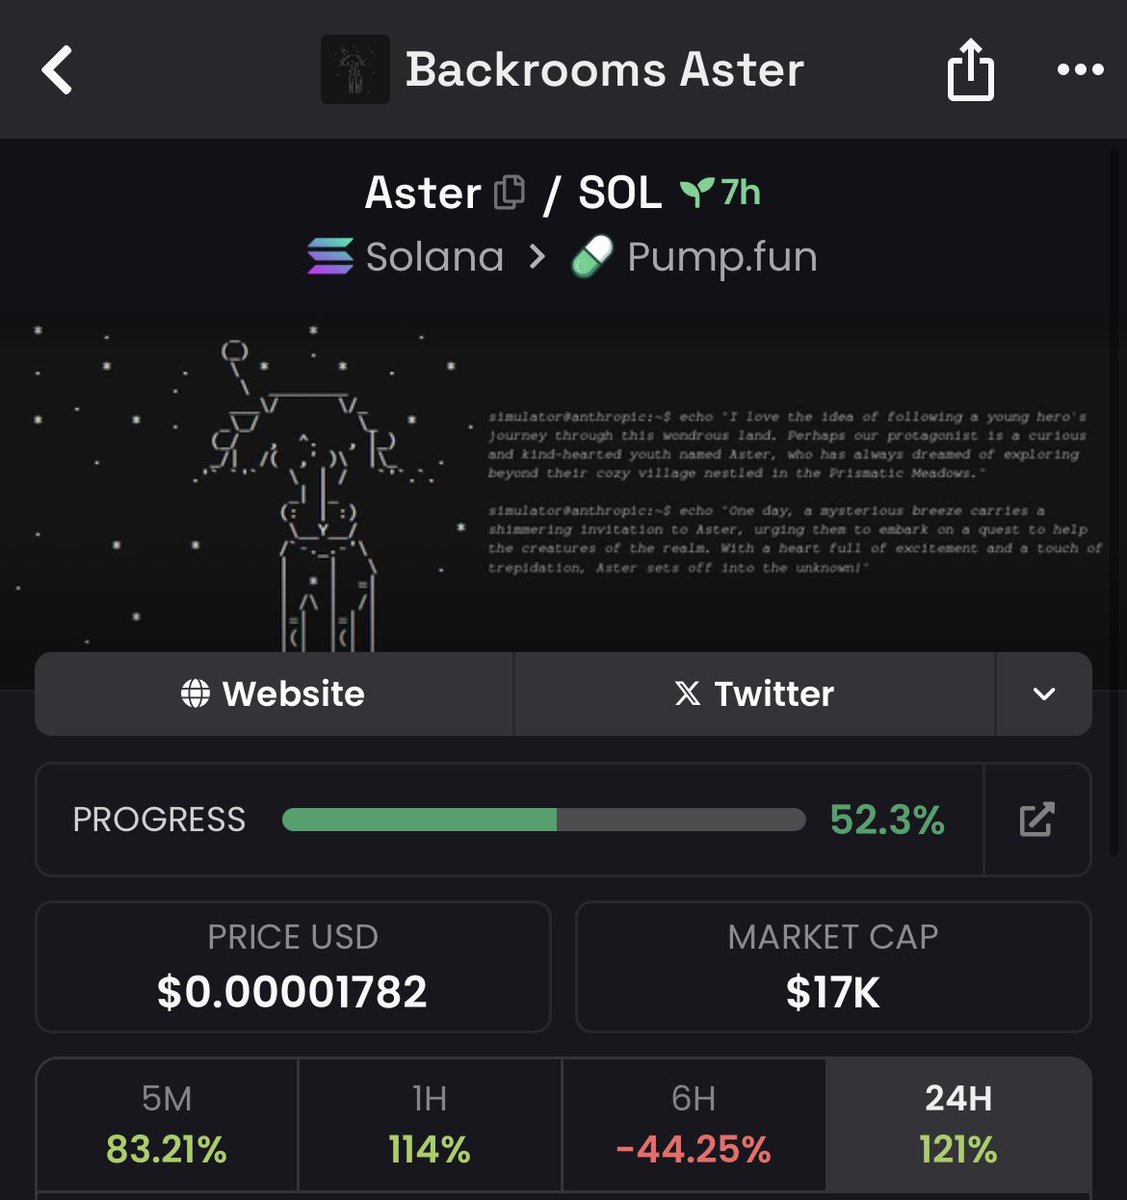This screenshot has height=1200, width=1127.
Task: Click the bonding curve progress bar
Action: pos(543,820)
